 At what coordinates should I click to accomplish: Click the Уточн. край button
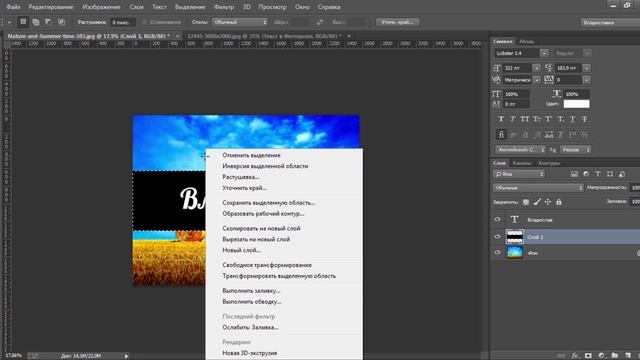pyautogui.click(x=397, y=22)
